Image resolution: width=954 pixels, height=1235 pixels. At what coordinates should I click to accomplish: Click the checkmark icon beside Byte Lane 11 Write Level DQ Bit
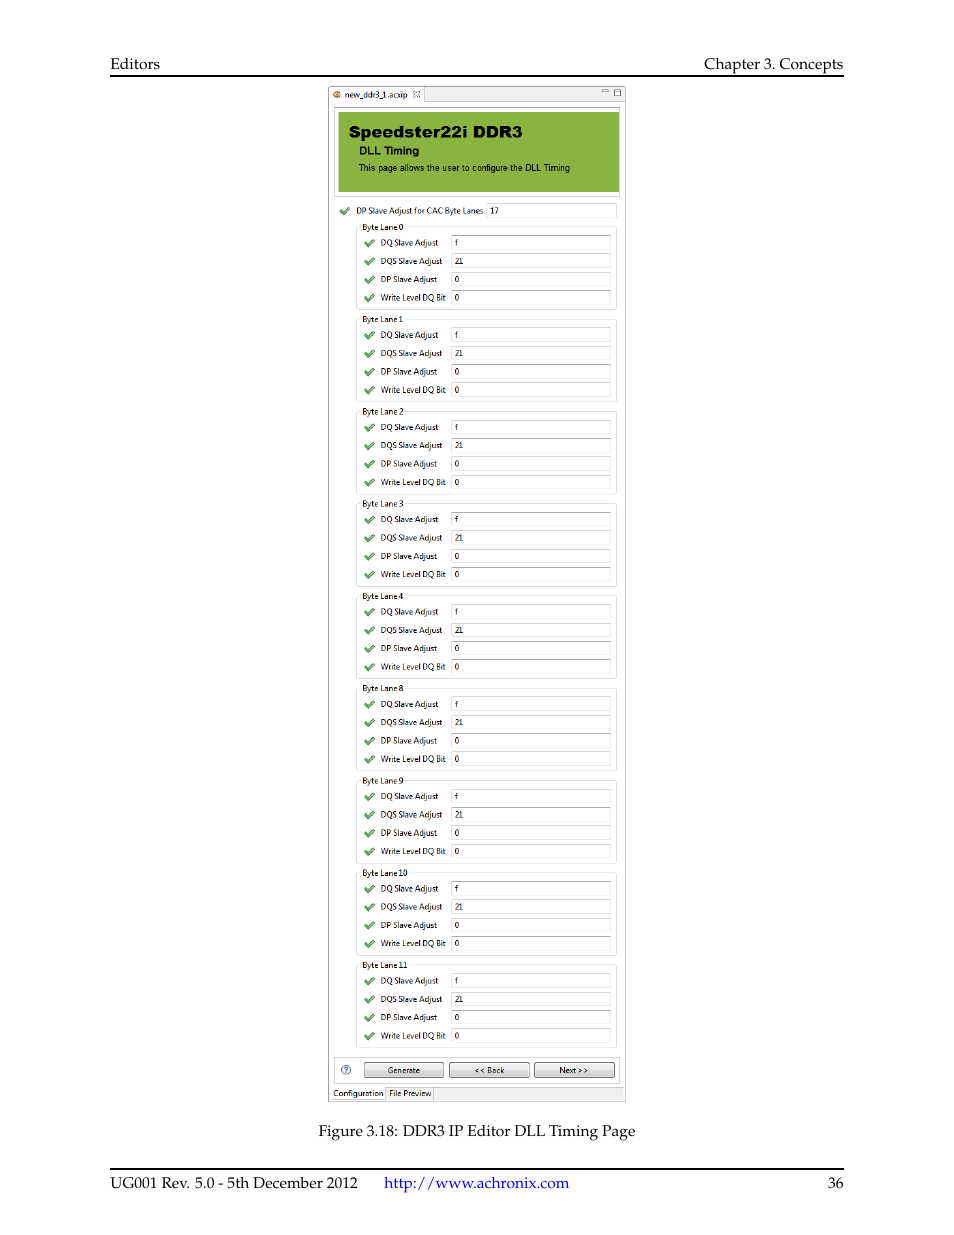[369, 1035]
